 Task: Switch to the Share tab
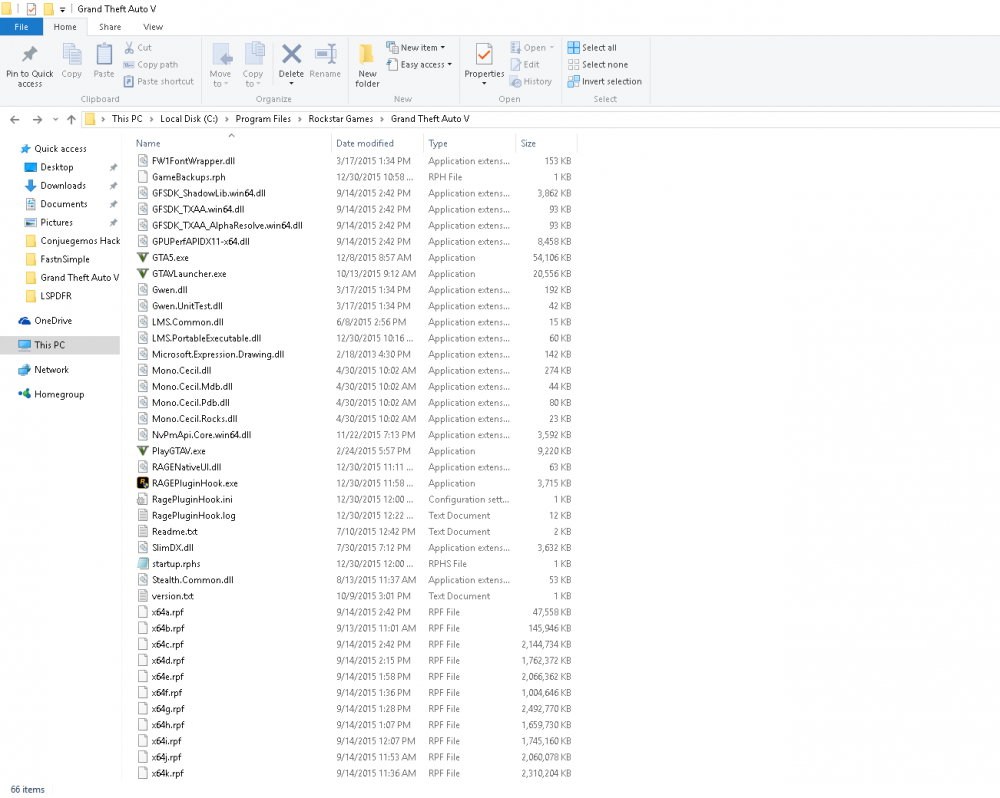point(110,27)
